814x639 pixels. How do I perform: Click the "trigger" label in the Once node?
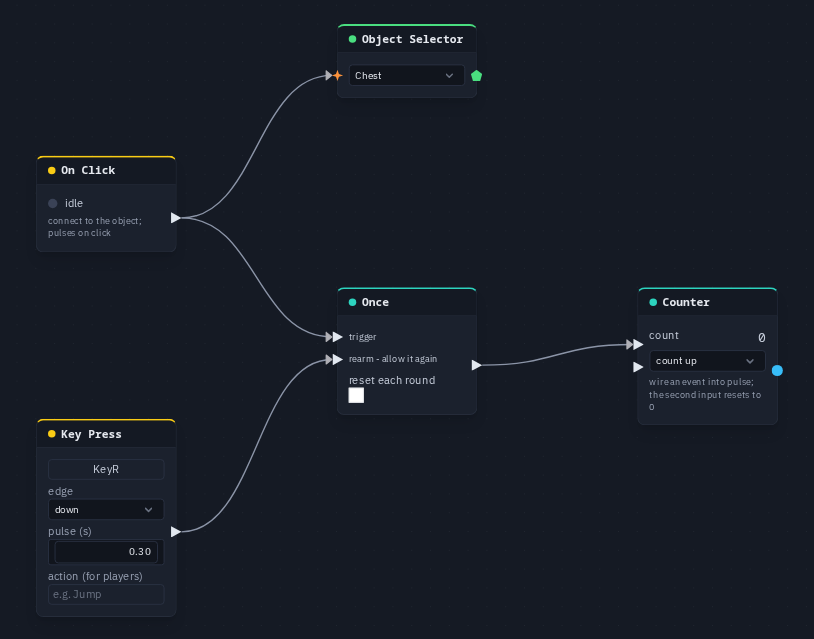362,337
